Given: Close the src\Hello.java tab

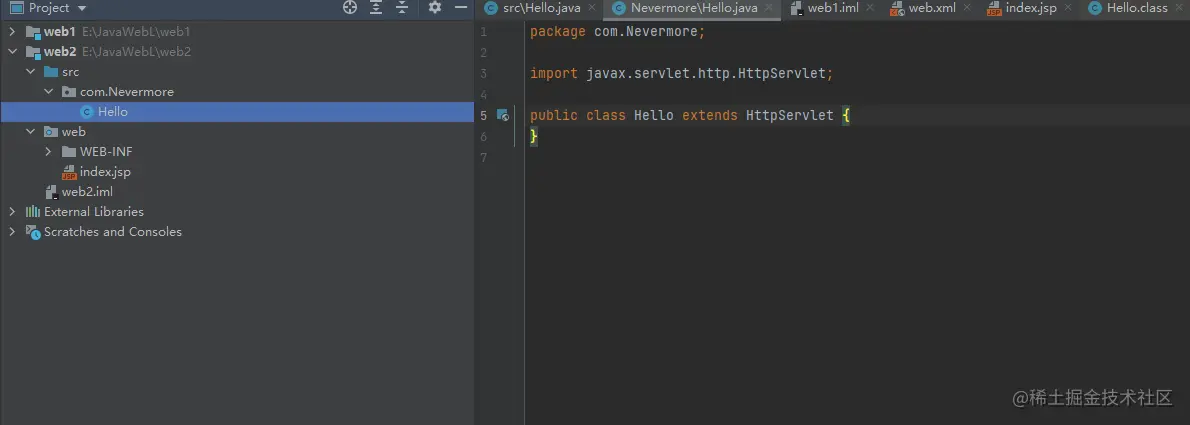Looking at the screenshot, I should pos(592,8).
